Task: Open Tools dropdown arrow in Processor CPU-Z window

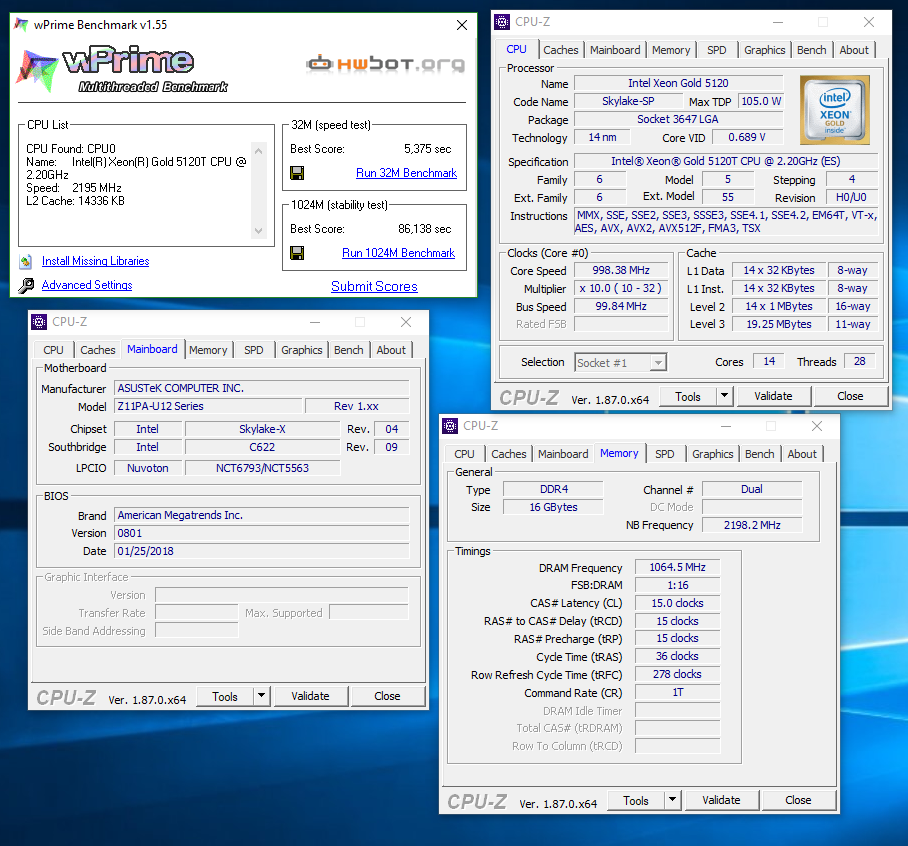Action: coord(724,397)
